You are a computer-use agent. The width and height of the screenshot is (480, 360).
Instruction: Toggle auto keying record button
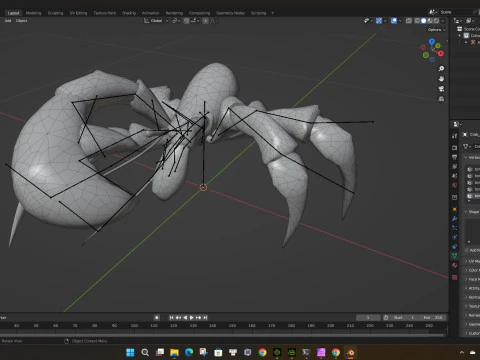tap(157, 317)
